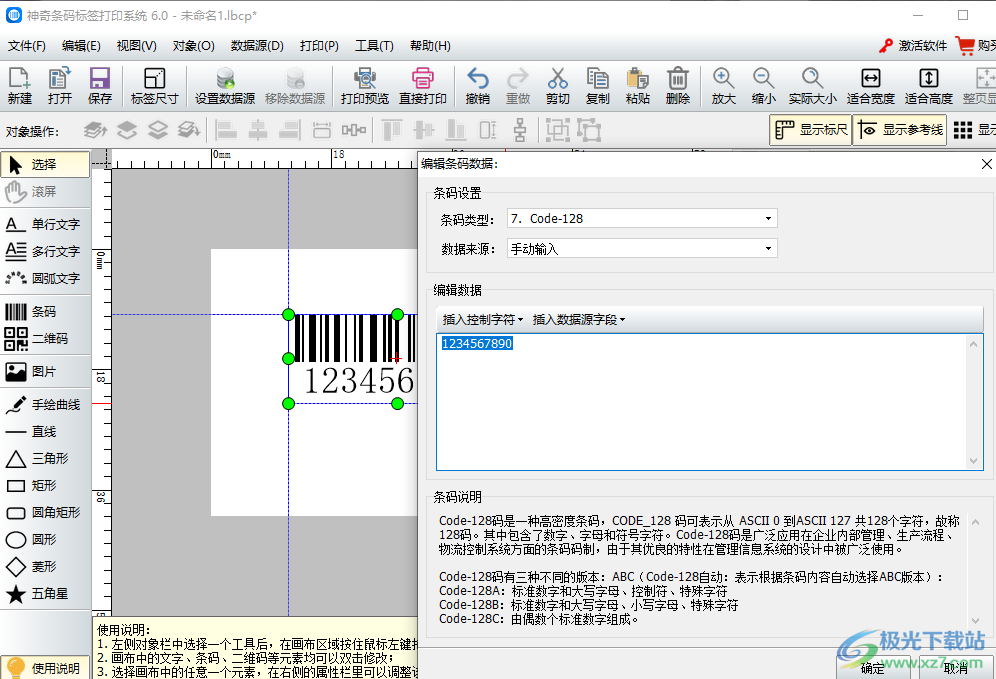Click the 激活软件 activate software link
This screenshot has width=996, height=679.
[913, 46]
